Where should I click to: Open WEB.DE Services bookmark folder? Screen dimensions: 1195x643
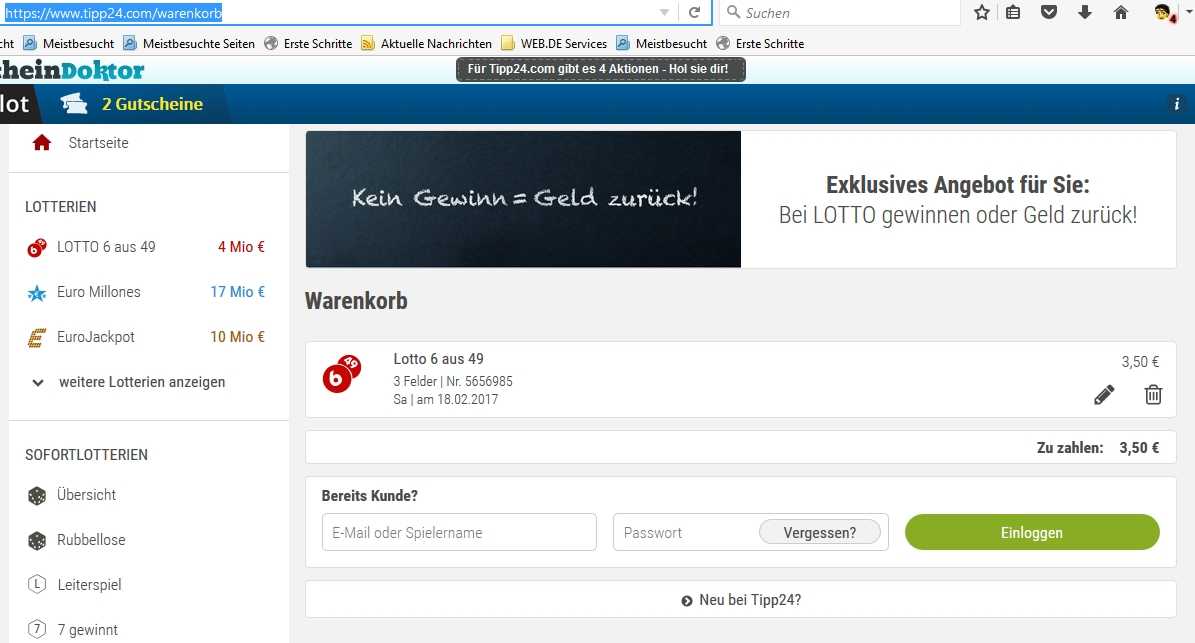click(554, 43)
